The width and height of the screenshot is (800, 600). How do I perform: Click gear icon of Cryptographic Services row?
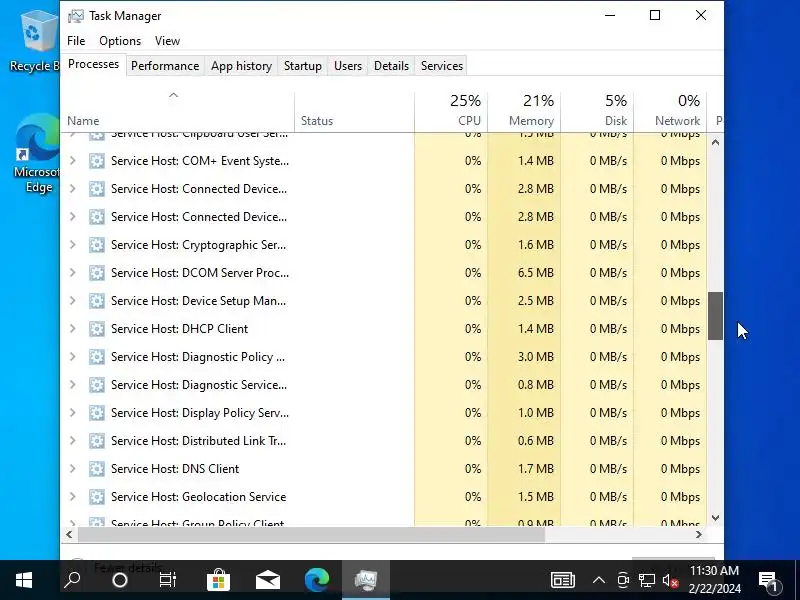[x=96, y=245]
